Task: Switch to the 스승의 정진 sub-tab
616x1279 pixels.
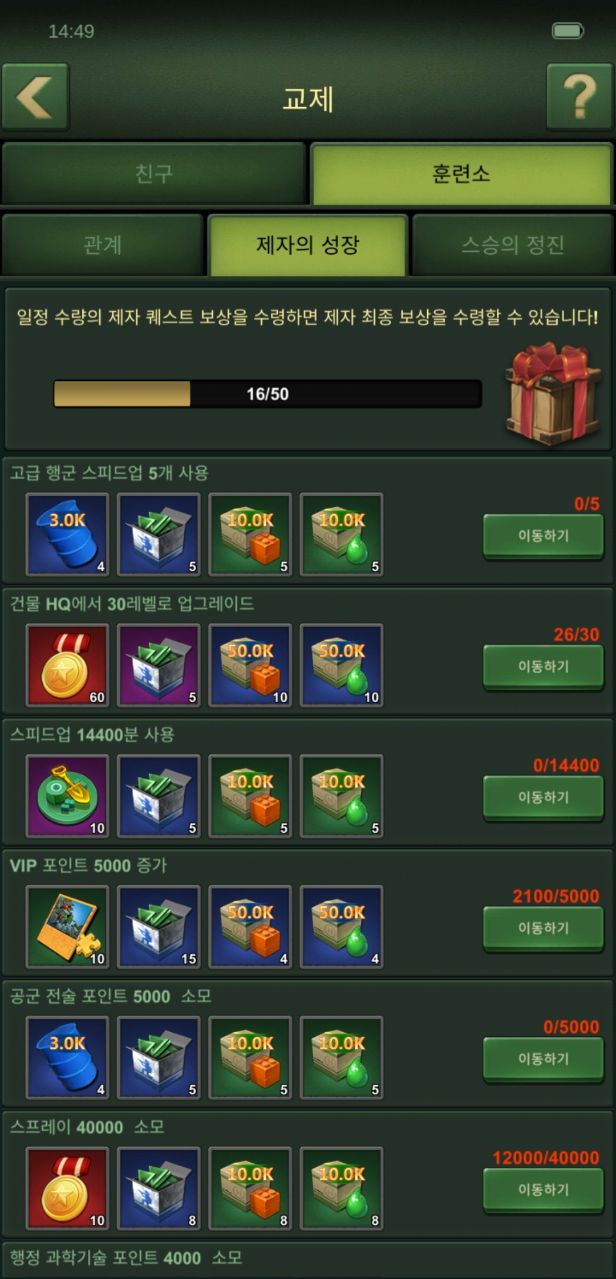Action: click(x=513, y=245)
